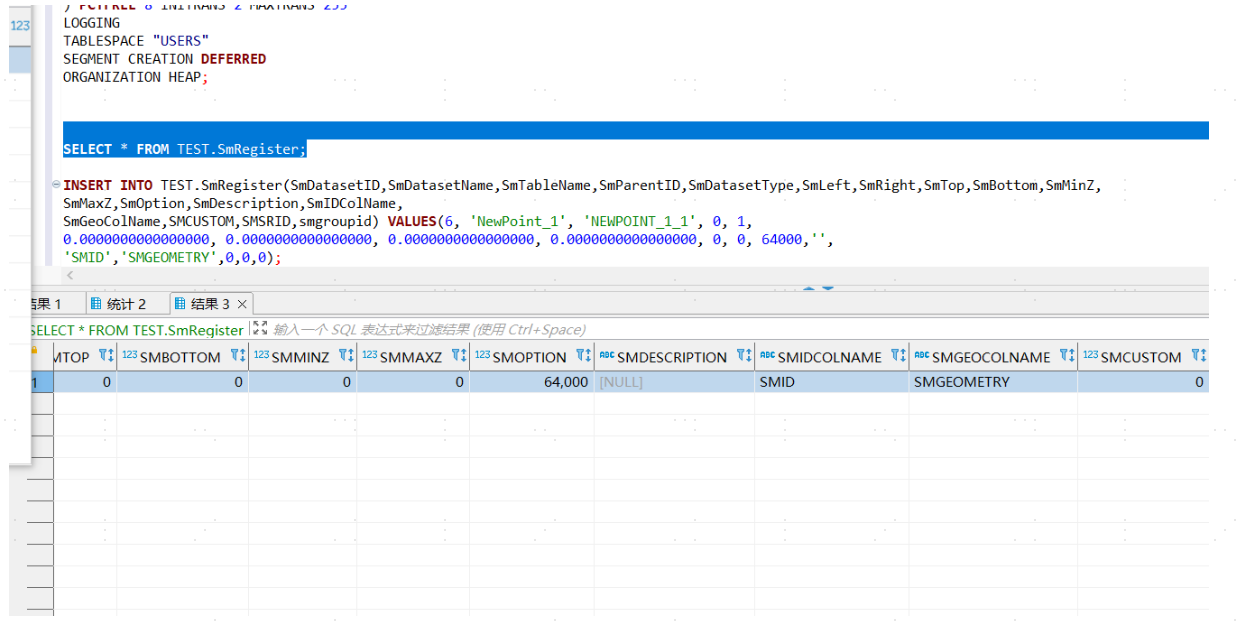Click the SMCUSTOM column filter/sort icon

point(1198,356)
